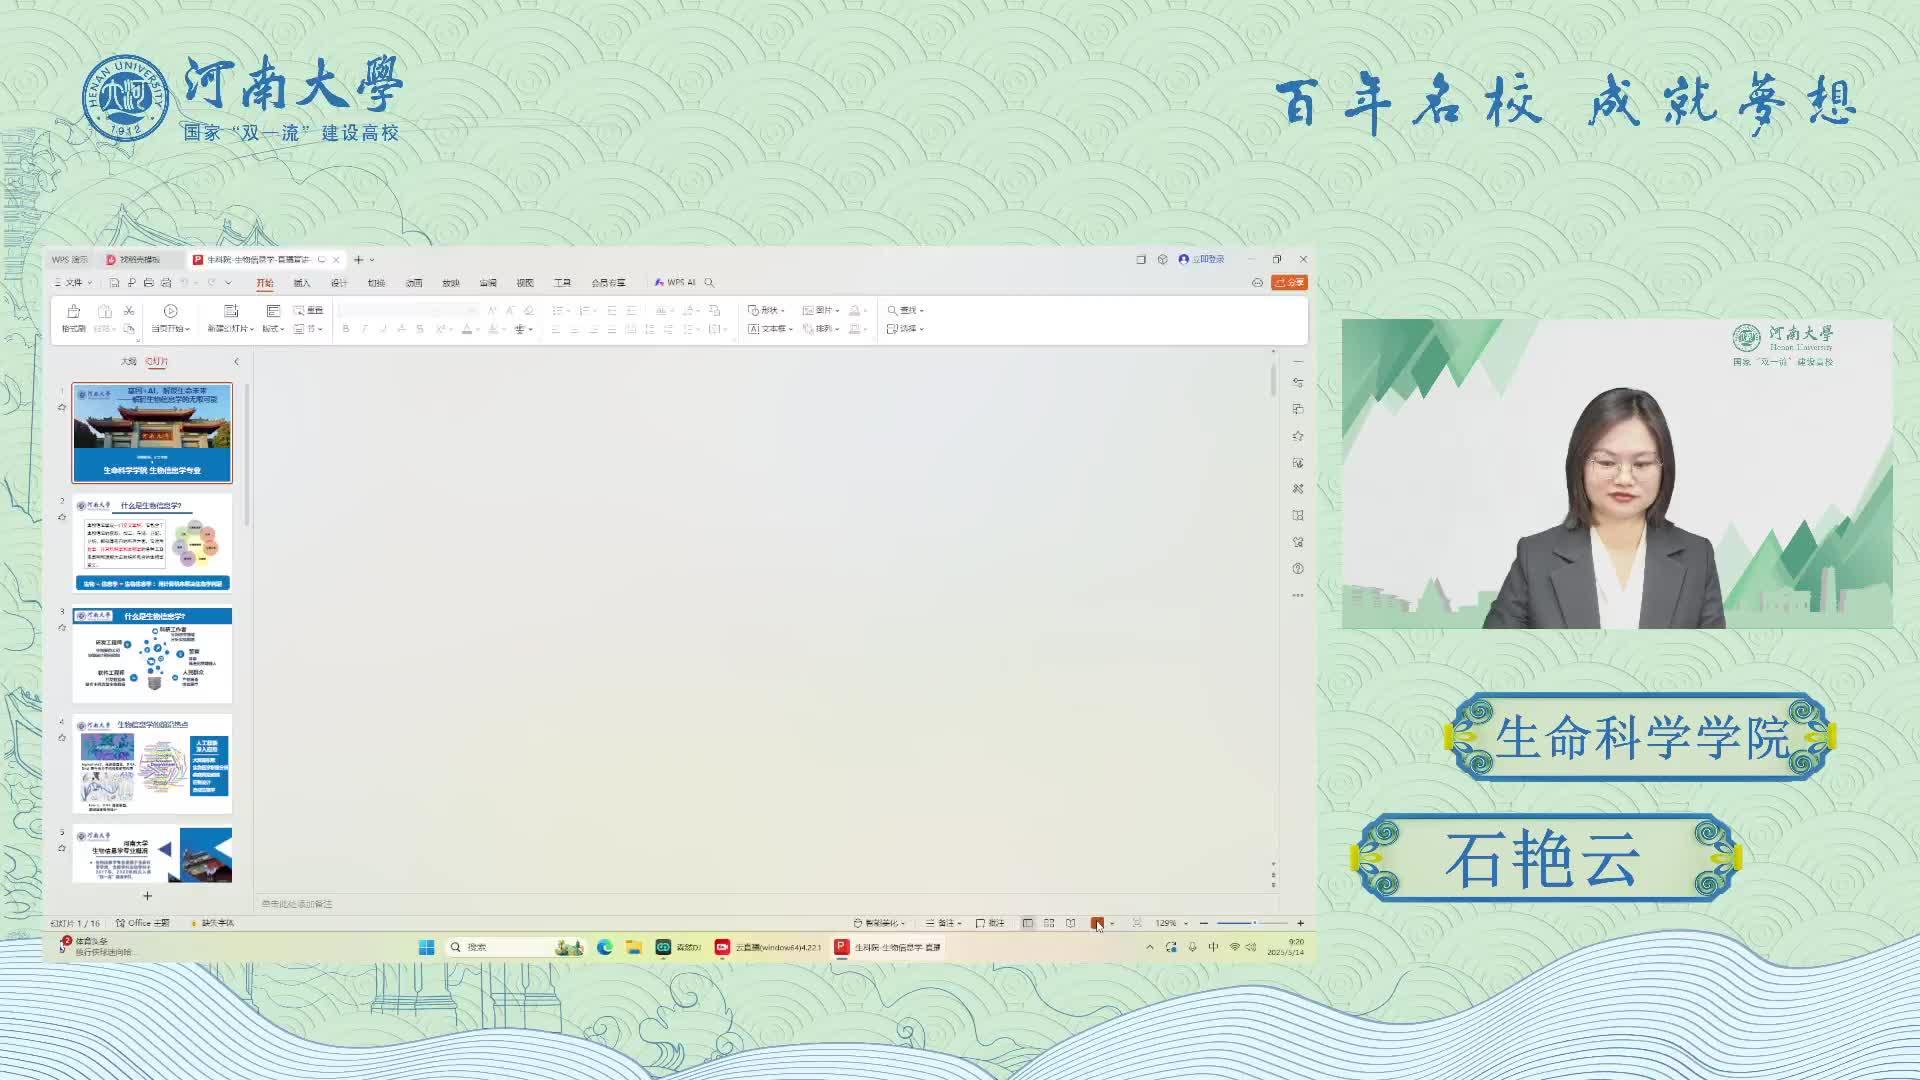Open the 会员专享 tab

[608, 283]
